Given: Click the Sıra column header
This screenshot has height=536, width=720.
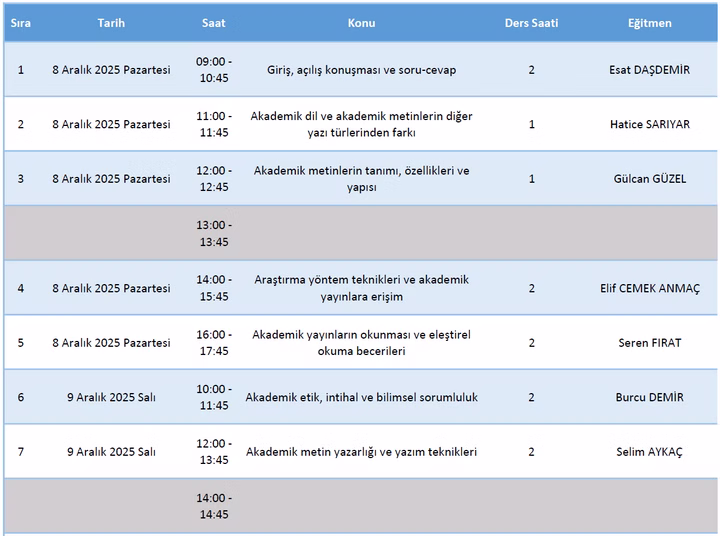Looking at the screenshot, I should pos(21,23).
